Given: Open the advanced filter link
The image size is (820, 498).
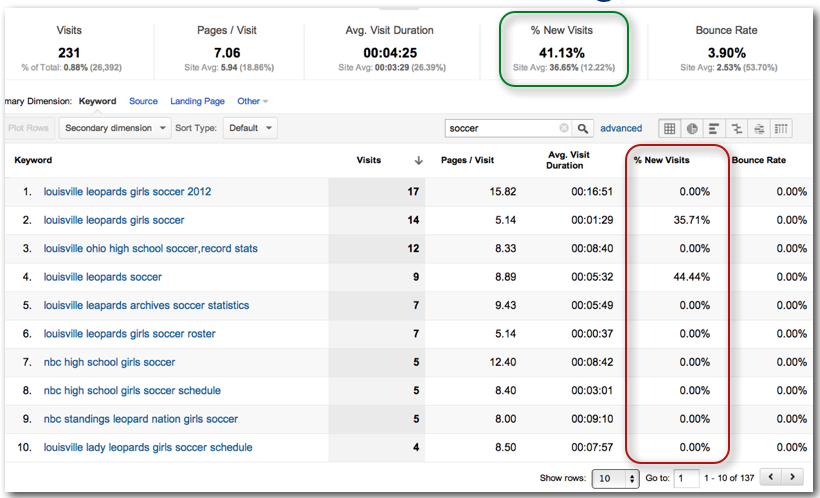Looking at the screenshot, I should pos(621,128).
